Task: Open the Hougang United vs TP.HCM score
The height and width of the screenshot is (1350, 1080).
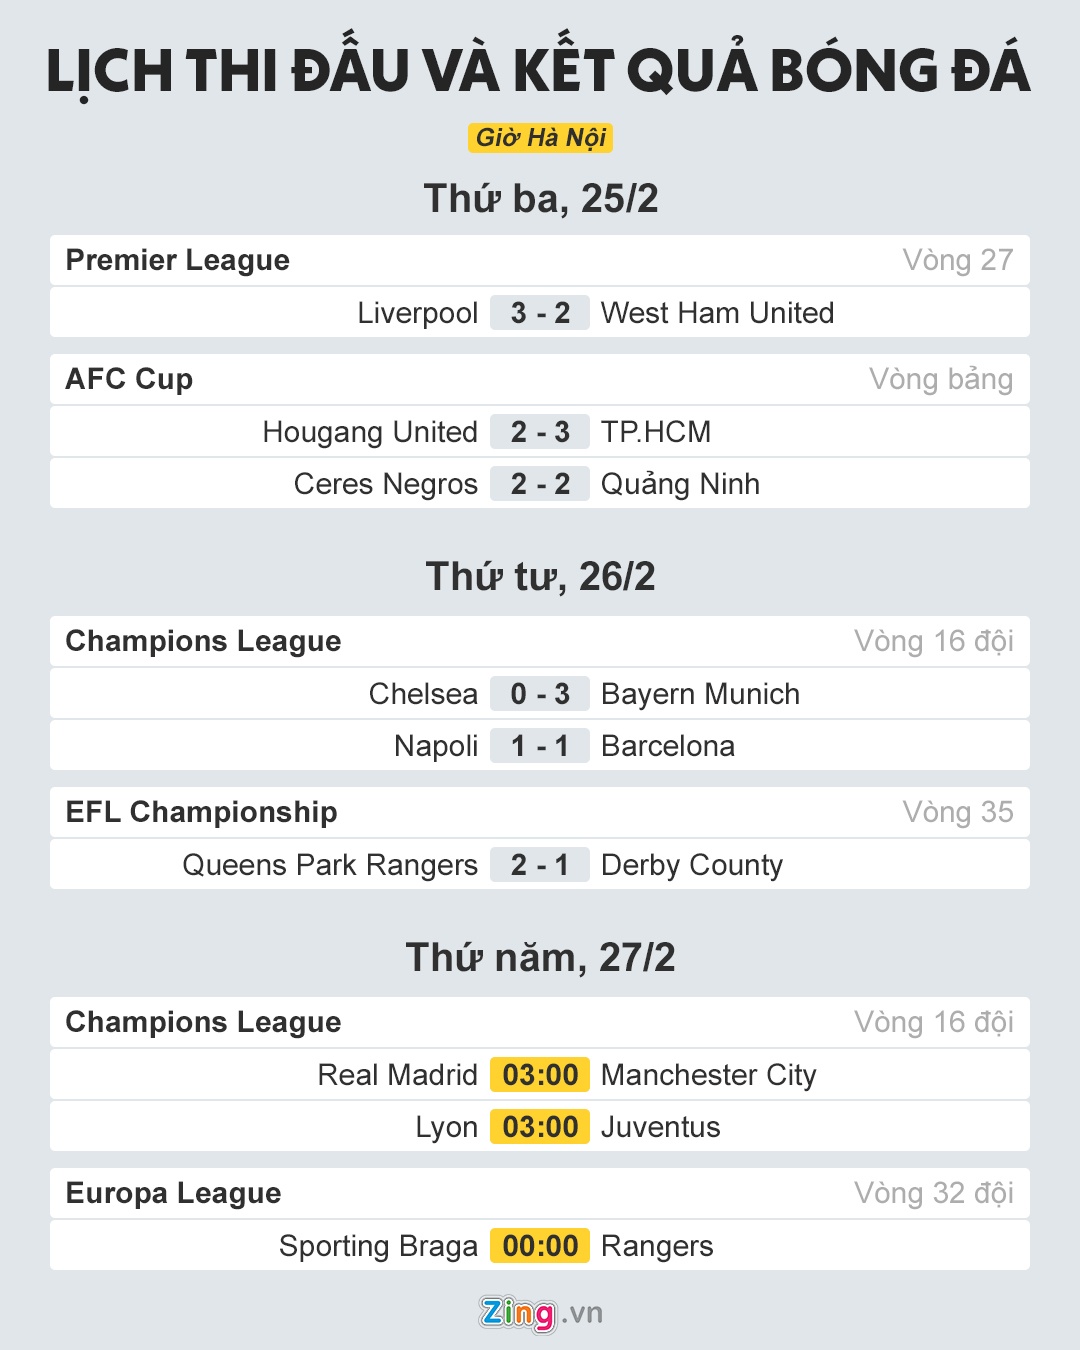Action: tap(540, 432)
